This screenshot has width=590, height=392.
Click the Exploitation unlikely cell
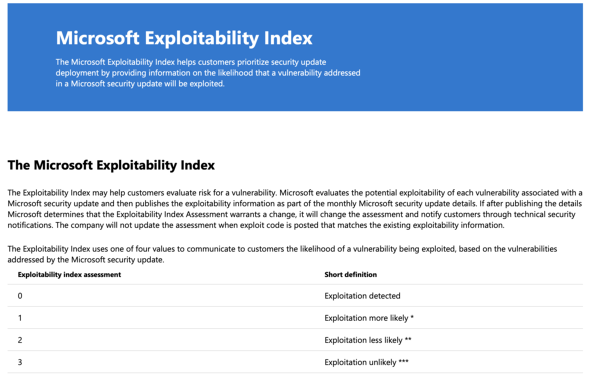tap(366, 363)
